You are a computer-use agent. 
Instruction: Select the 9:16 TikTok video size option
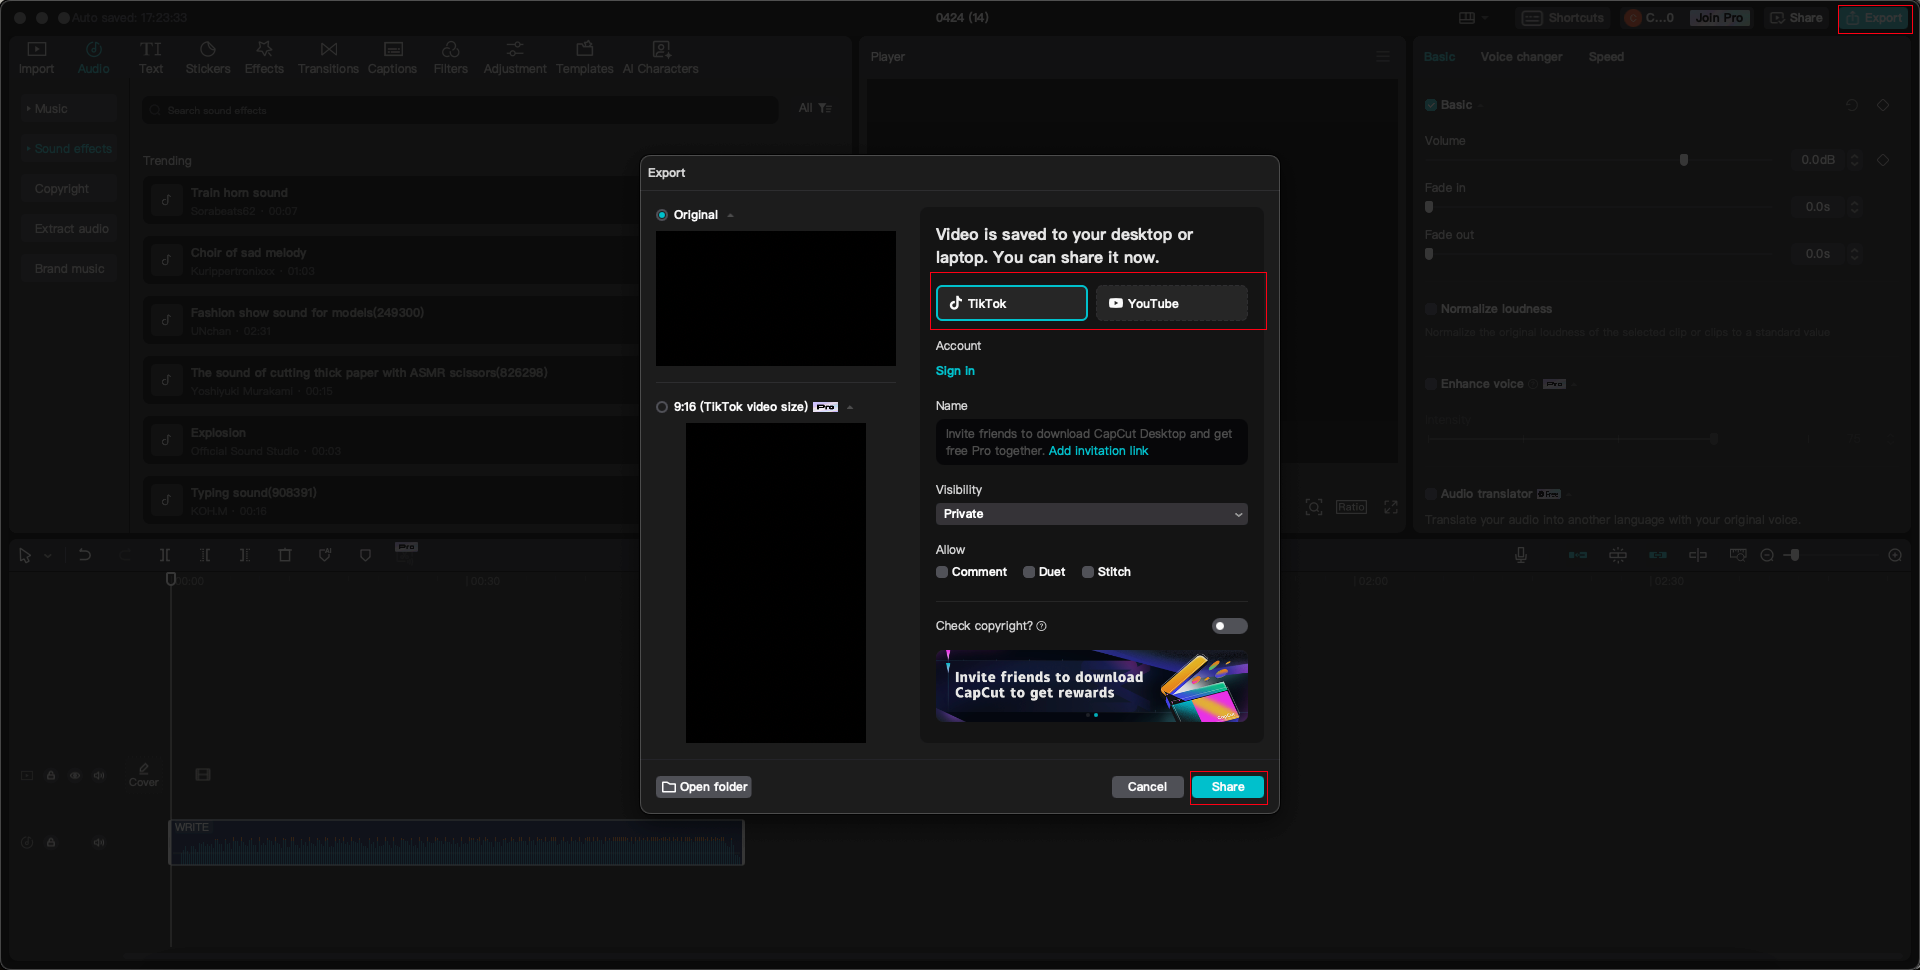pyautogui.click(x=662, y=407)
